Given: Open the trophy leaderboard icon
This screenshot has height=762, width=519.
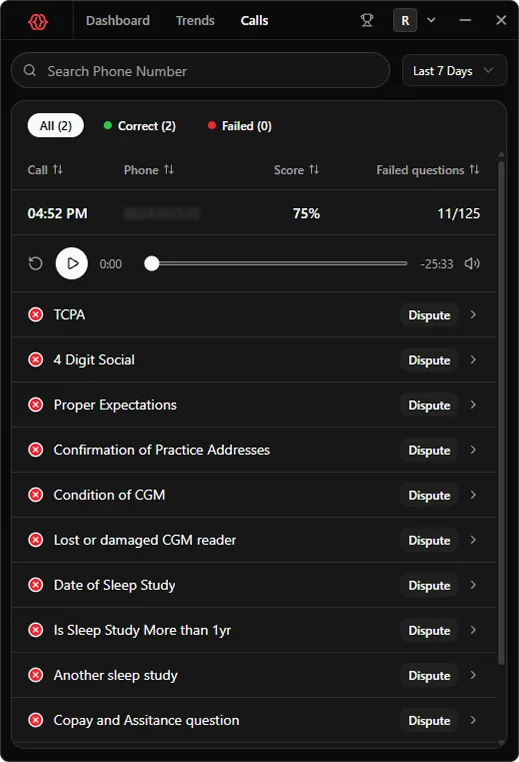Looking at the screenshot, I should pyautogui.click(x=367, y=20).
